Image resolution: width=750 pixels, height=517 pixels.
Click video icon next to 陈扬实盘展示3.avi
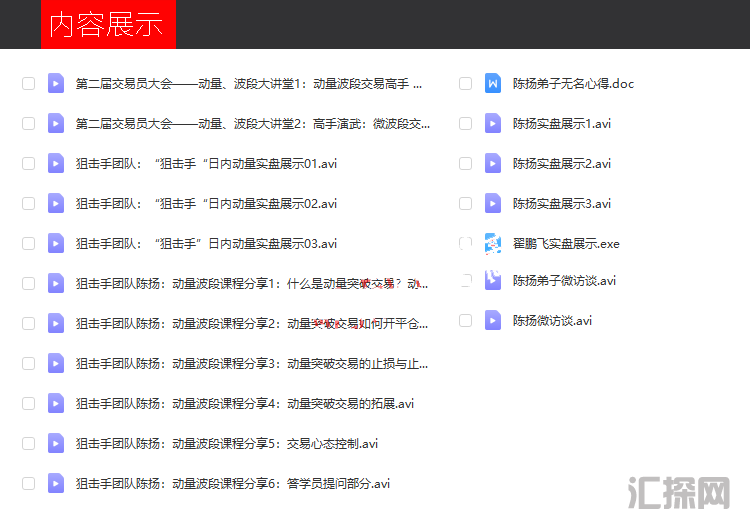[492, 203]
